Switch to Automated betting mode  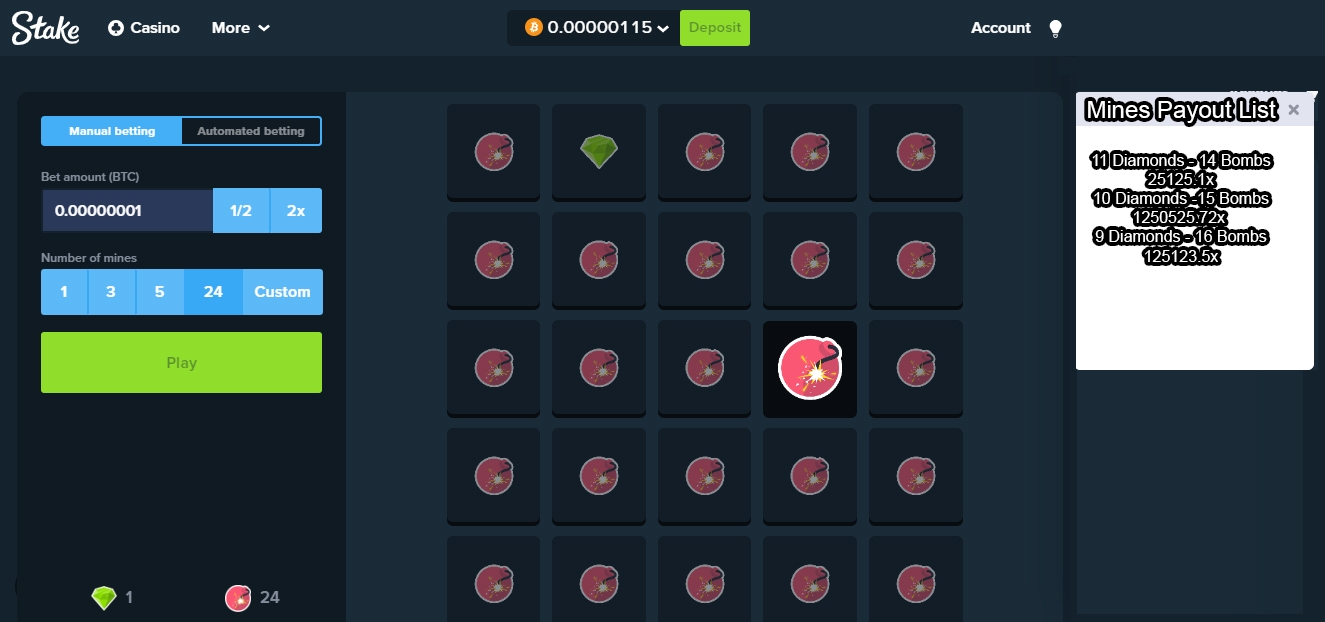coord(251,131)
